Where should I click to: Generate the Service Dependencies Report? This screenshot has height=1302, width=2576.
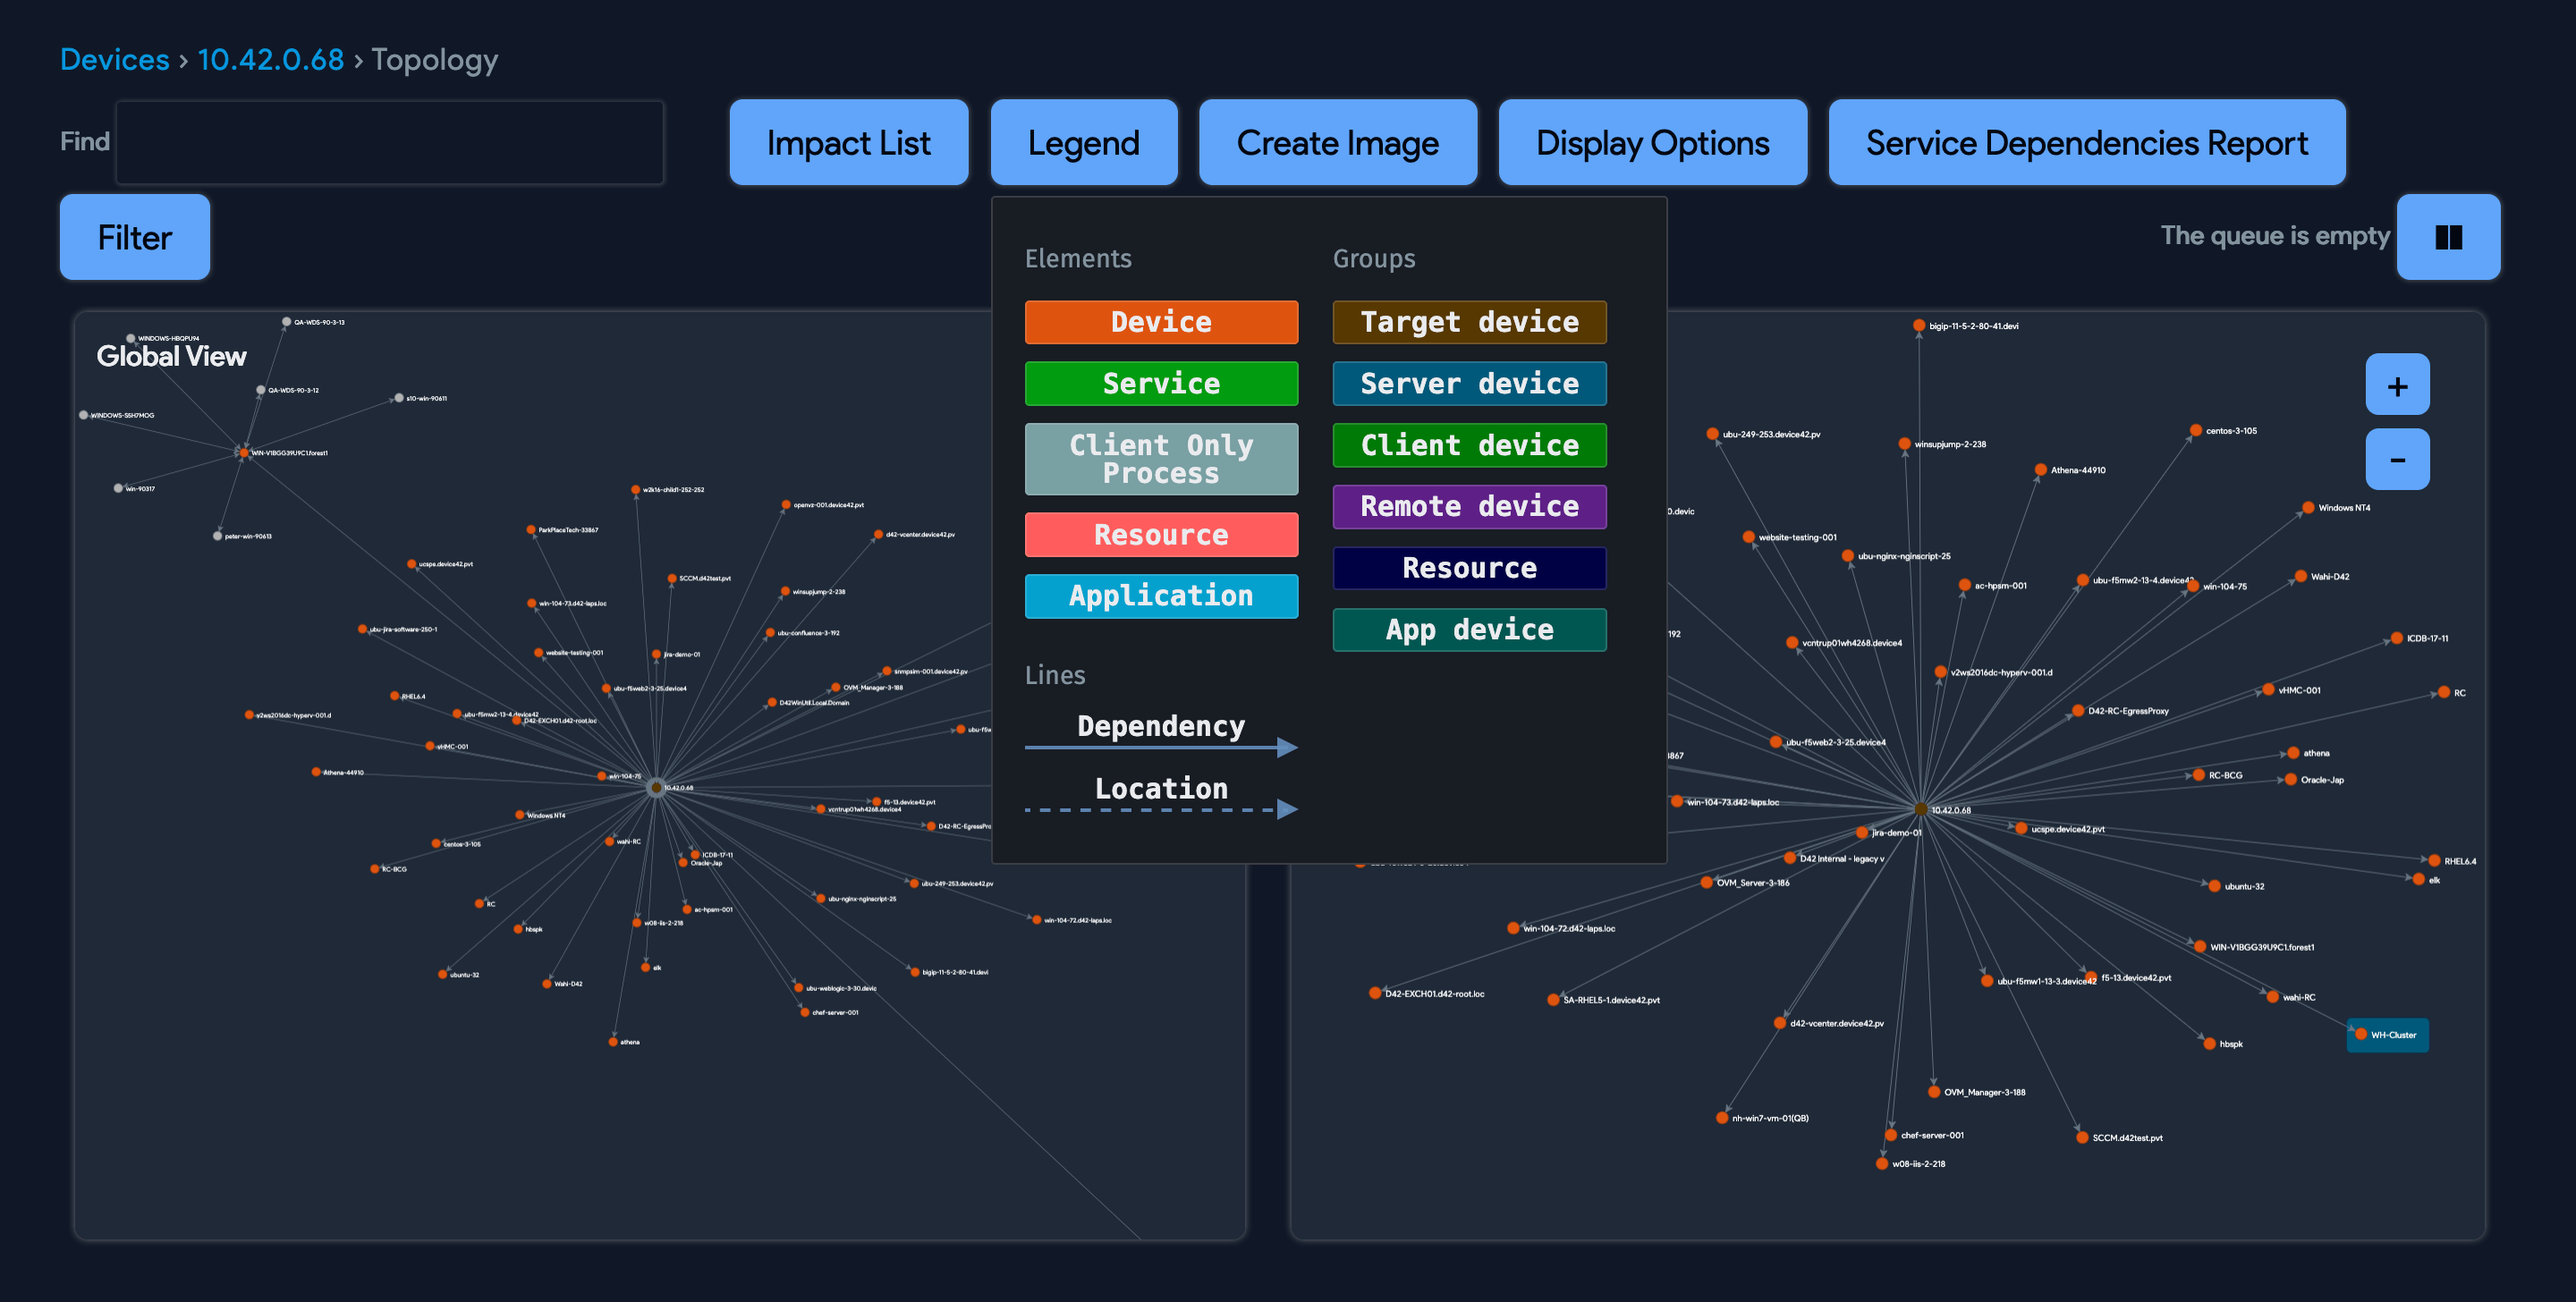point(2086,142)
